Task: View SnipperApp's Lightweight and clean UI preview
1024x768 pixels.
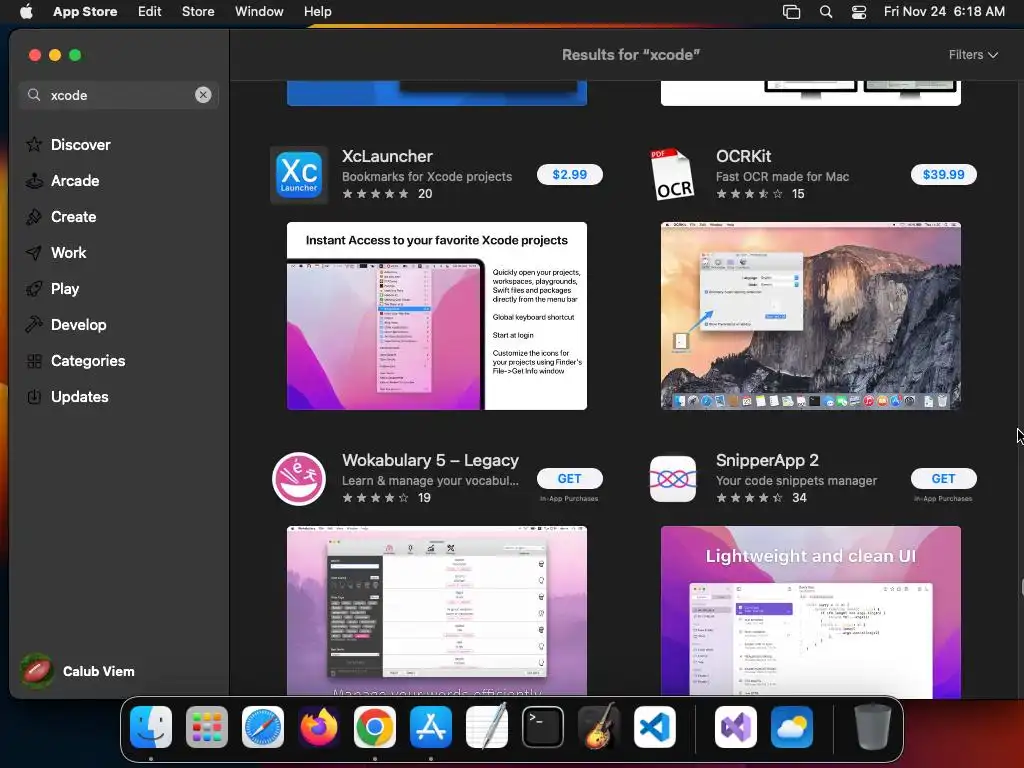Action: point(810,611)
